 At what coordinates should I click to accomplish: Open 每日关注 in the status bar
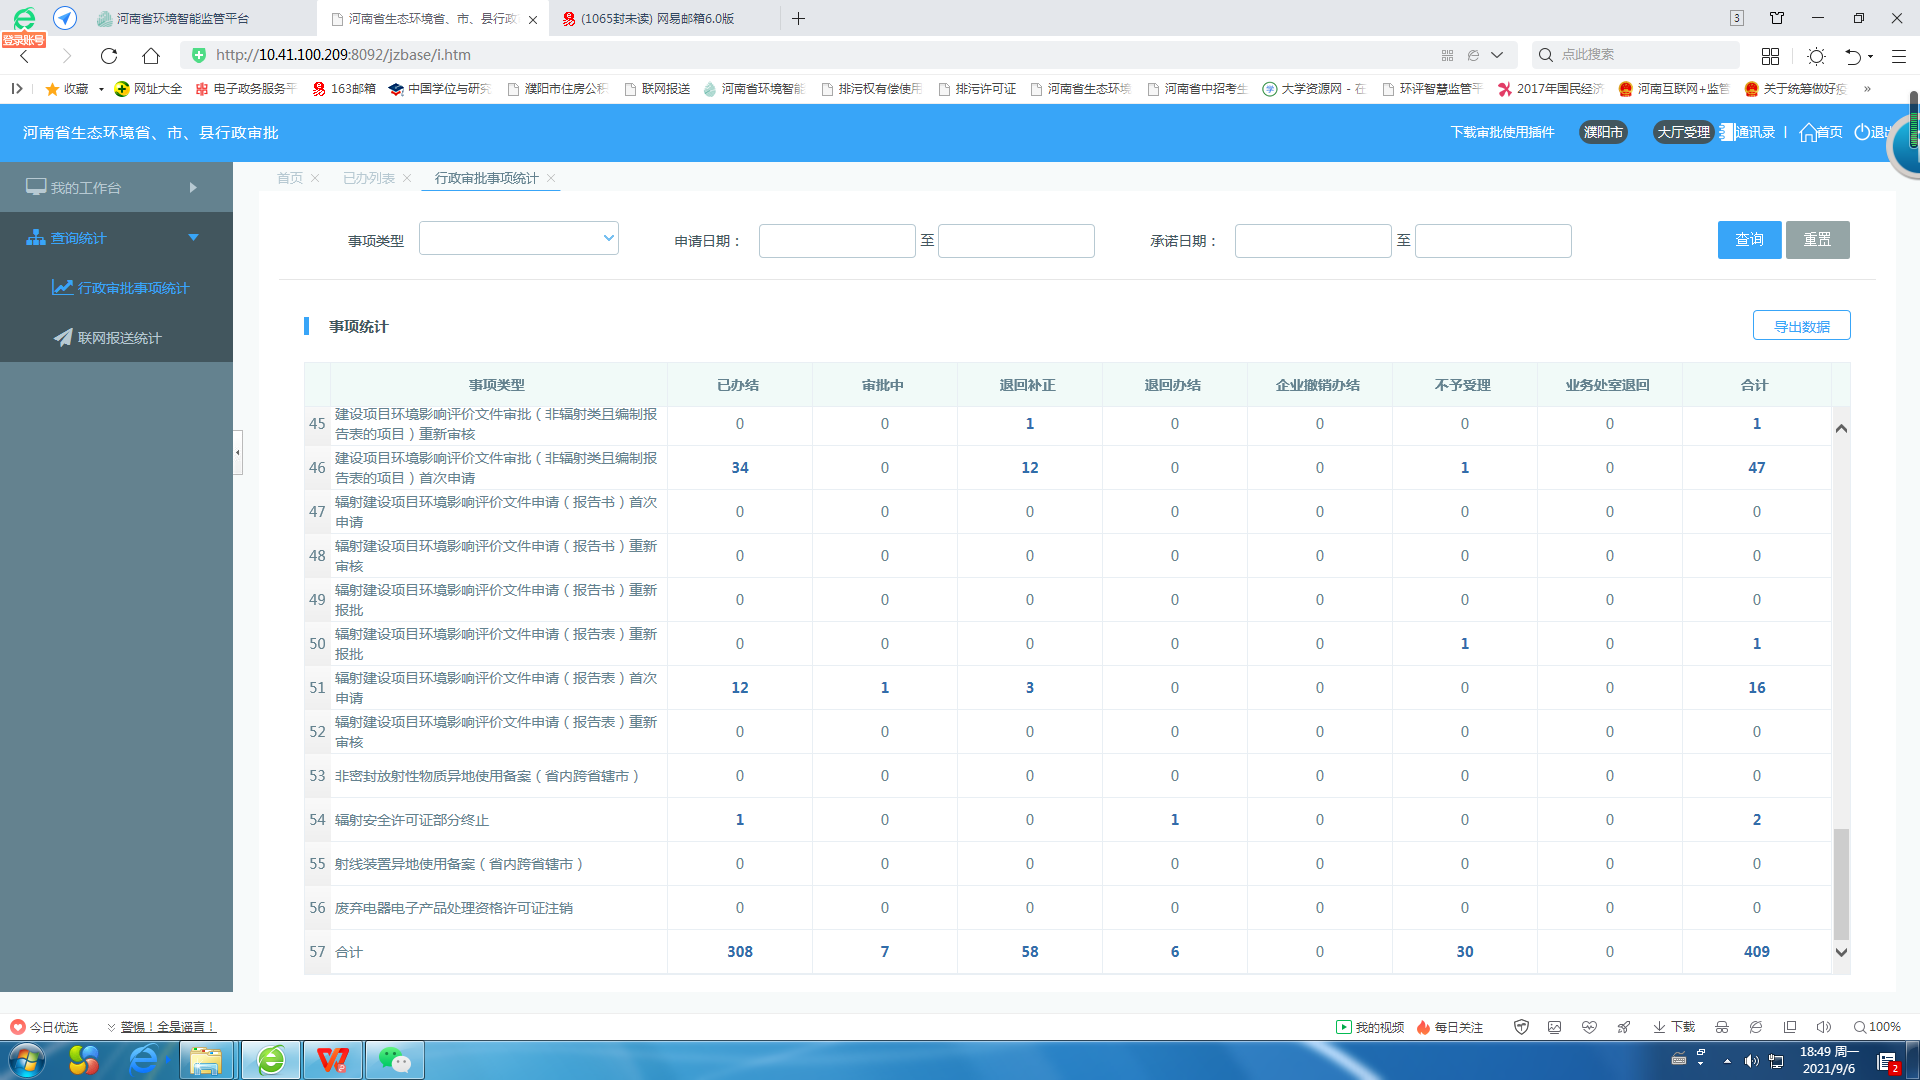click(x=1450, y=1027)
